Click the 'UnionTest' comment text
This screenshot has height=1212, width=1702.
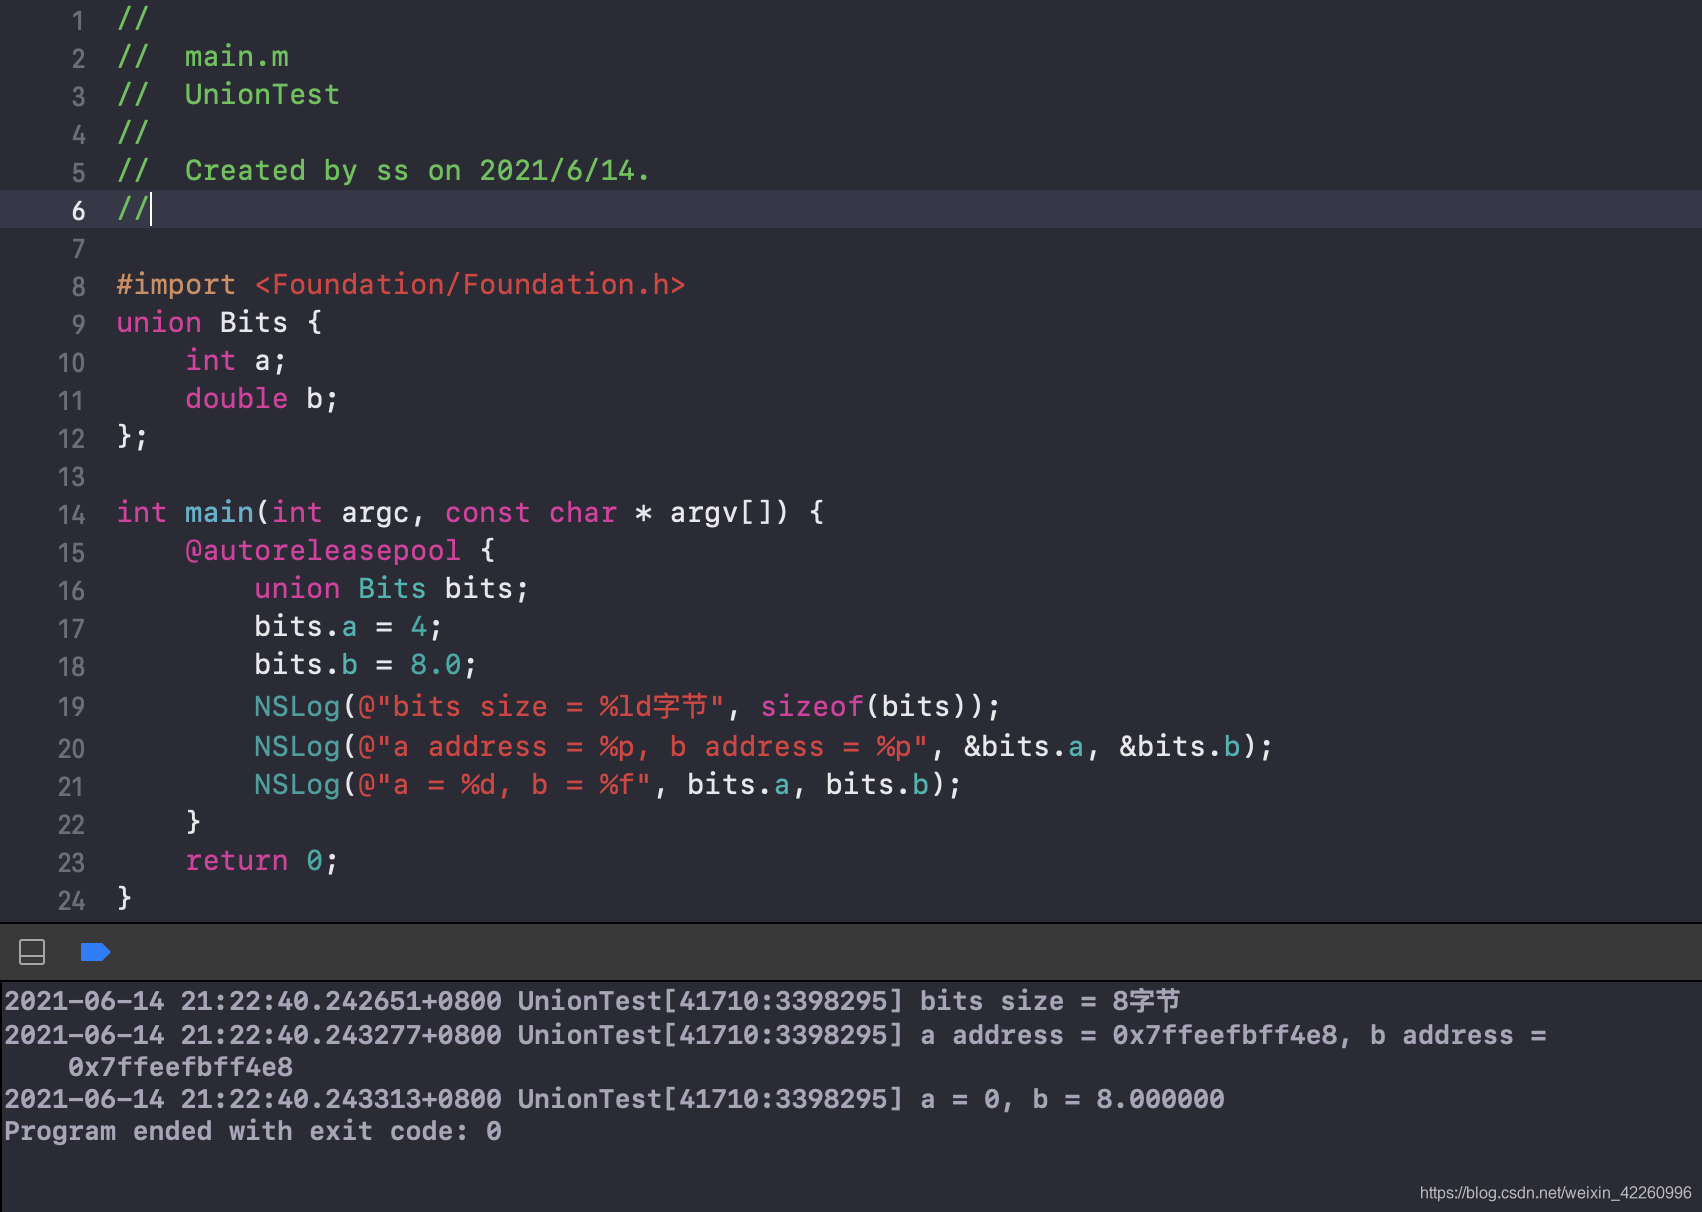point(262,95)
